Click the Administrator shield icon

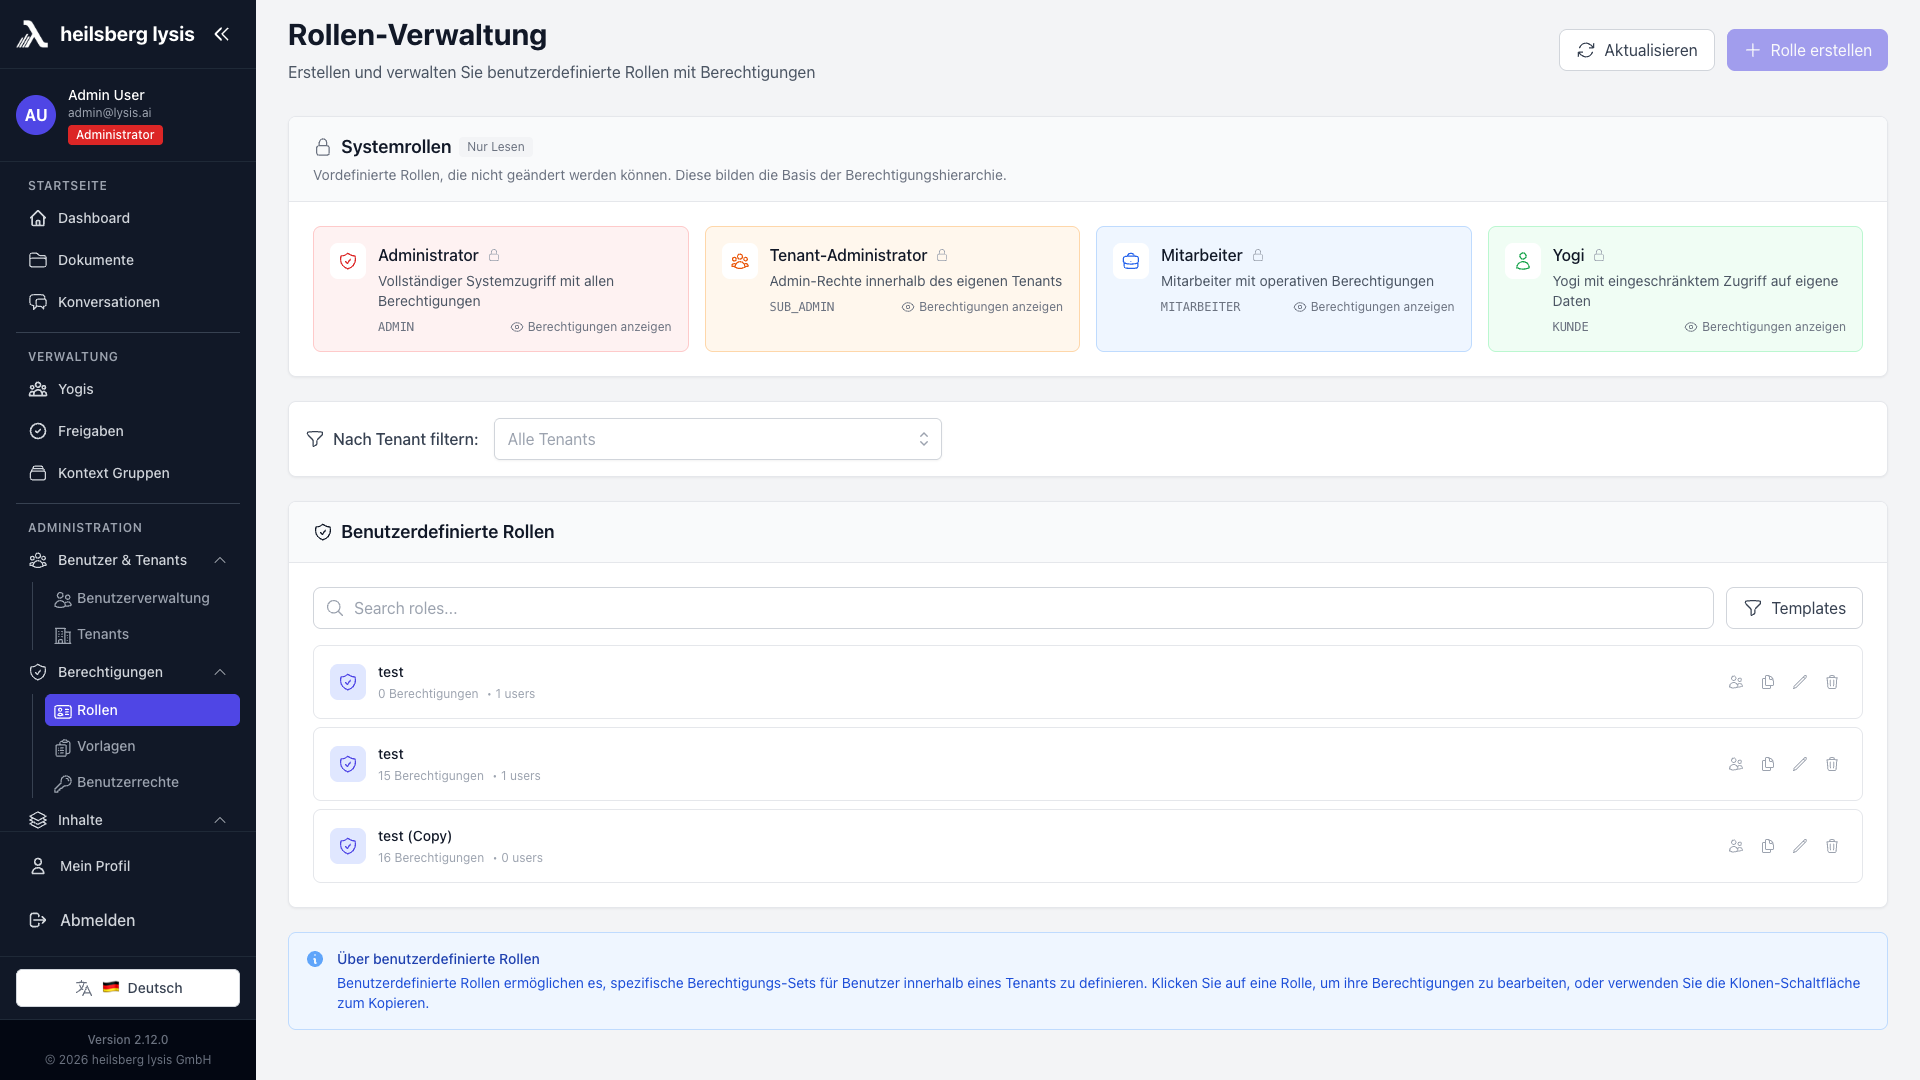pos(348,261)
